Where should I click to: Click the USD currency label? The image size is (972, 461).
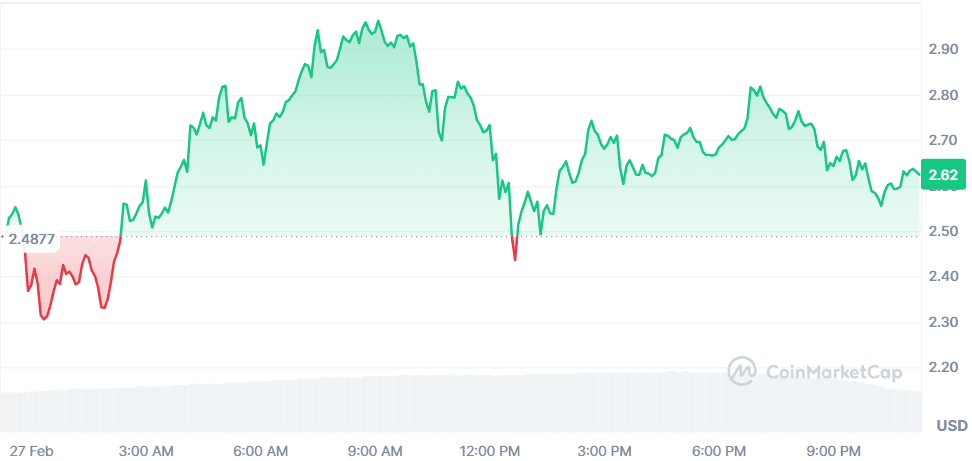tap(951, 426)
